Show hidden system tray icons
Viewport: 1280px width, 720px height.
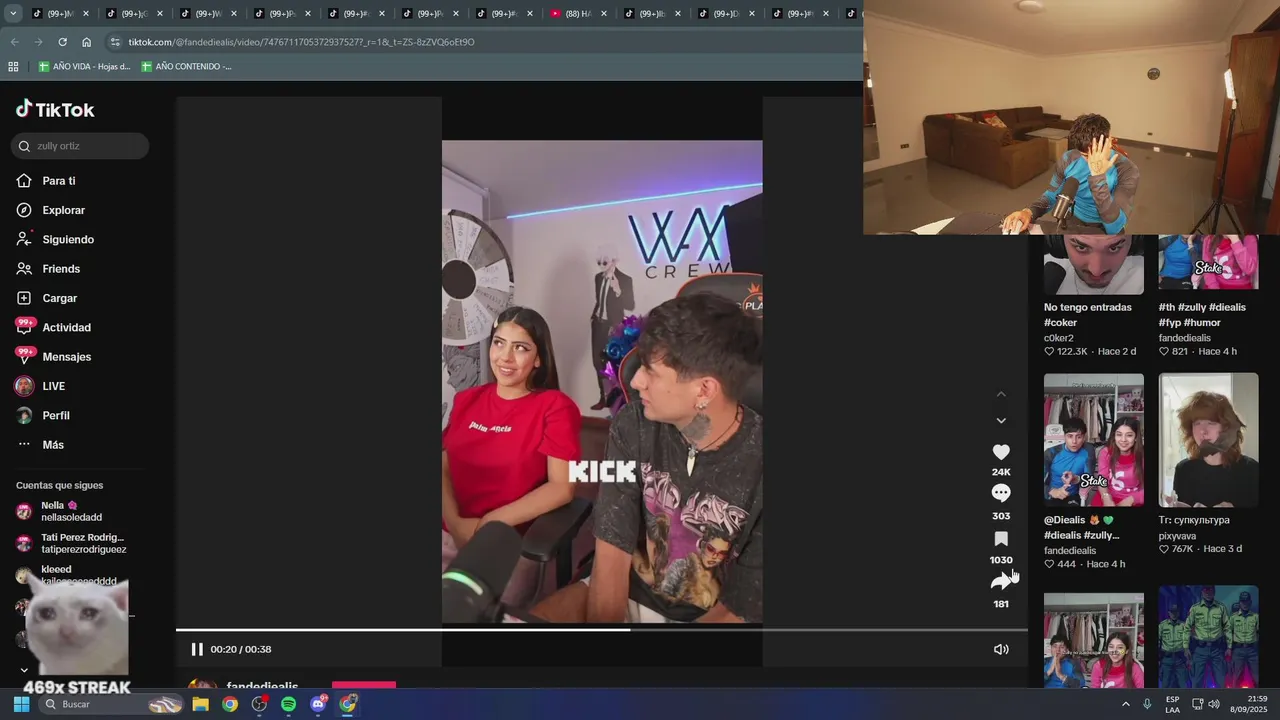click(1125, 704)
